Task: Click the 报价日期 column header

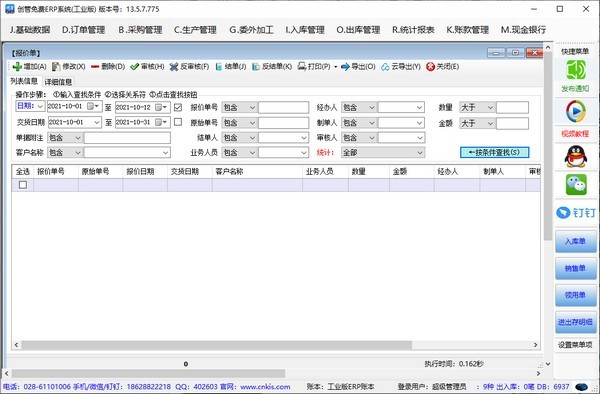Action: click(145, 171)
